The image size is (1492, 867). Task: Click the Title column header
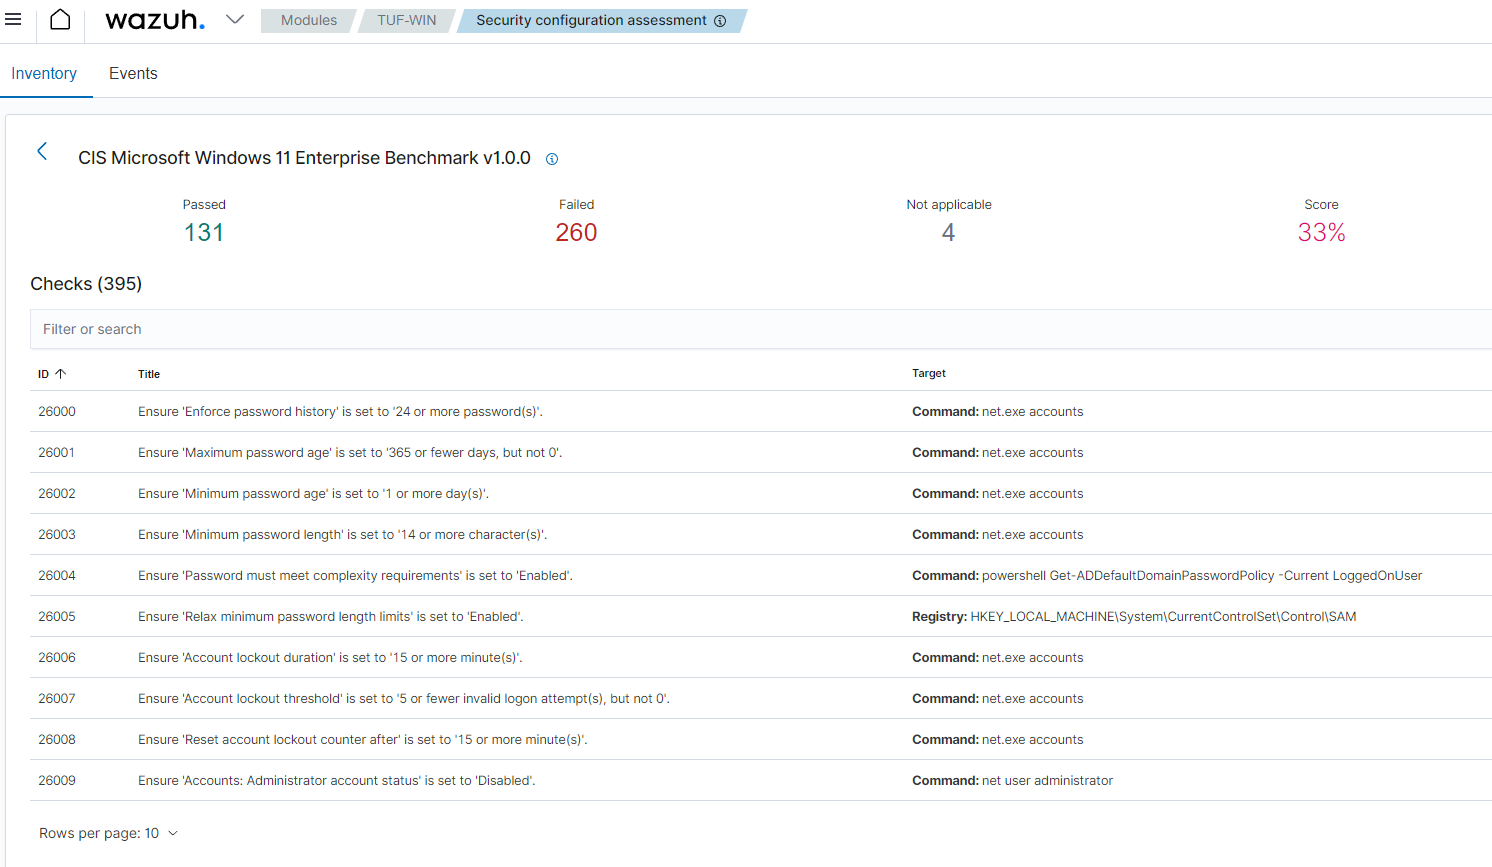(x=149, y=374)
